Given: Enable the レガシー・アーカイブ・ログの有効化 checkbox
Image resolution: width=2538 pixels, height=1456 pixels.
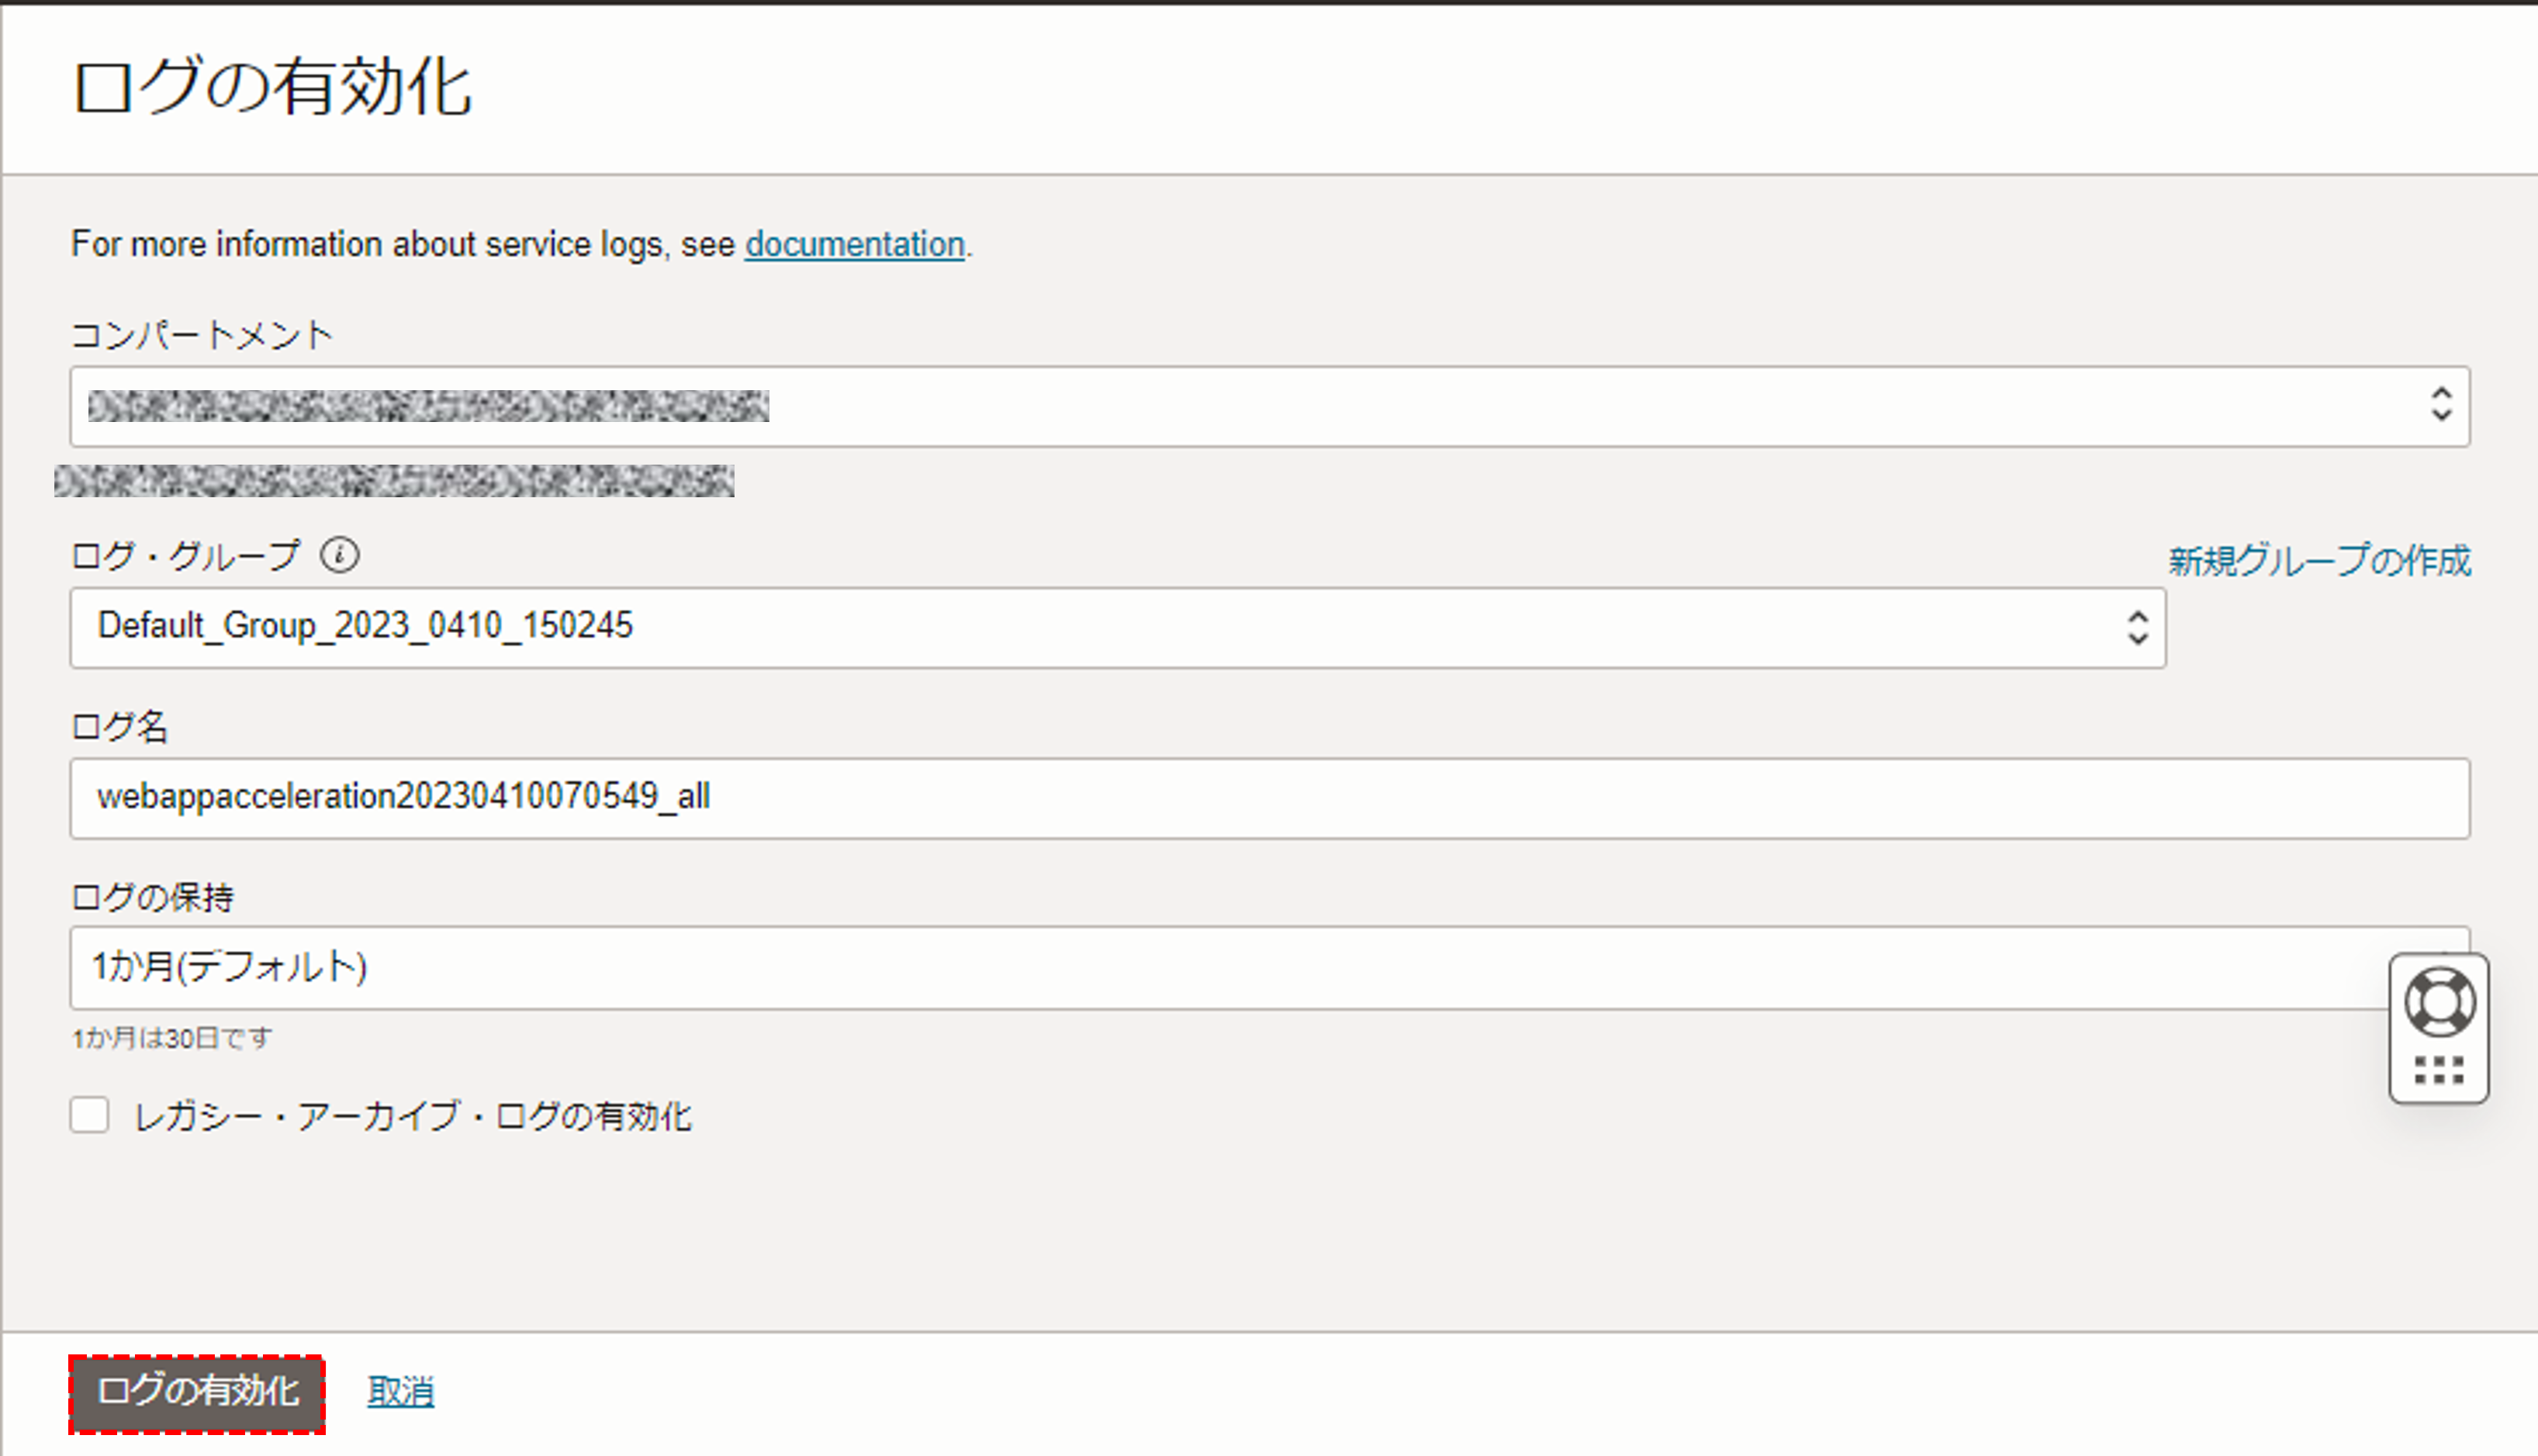Looking at the screenshot, I should [90, 1116].
